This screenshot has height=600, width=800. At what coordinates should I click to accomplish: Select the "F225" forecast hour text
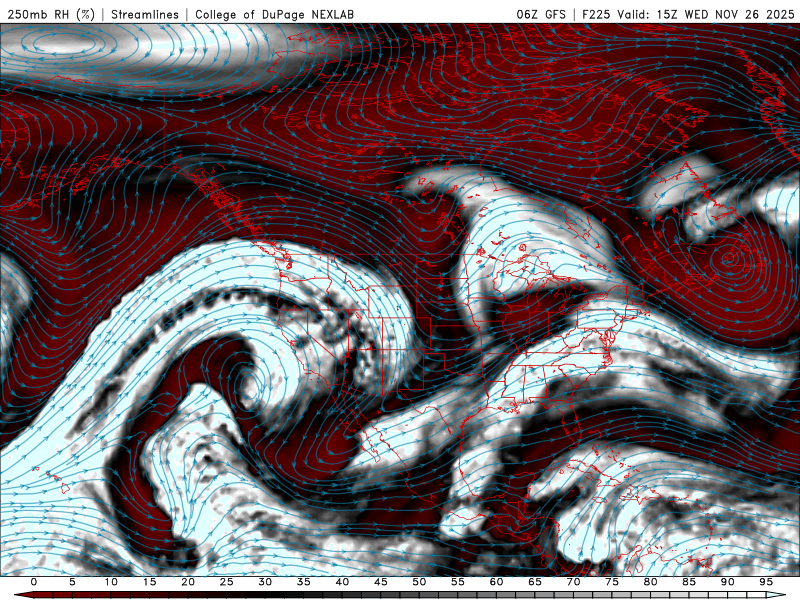(x=596, y=14)
